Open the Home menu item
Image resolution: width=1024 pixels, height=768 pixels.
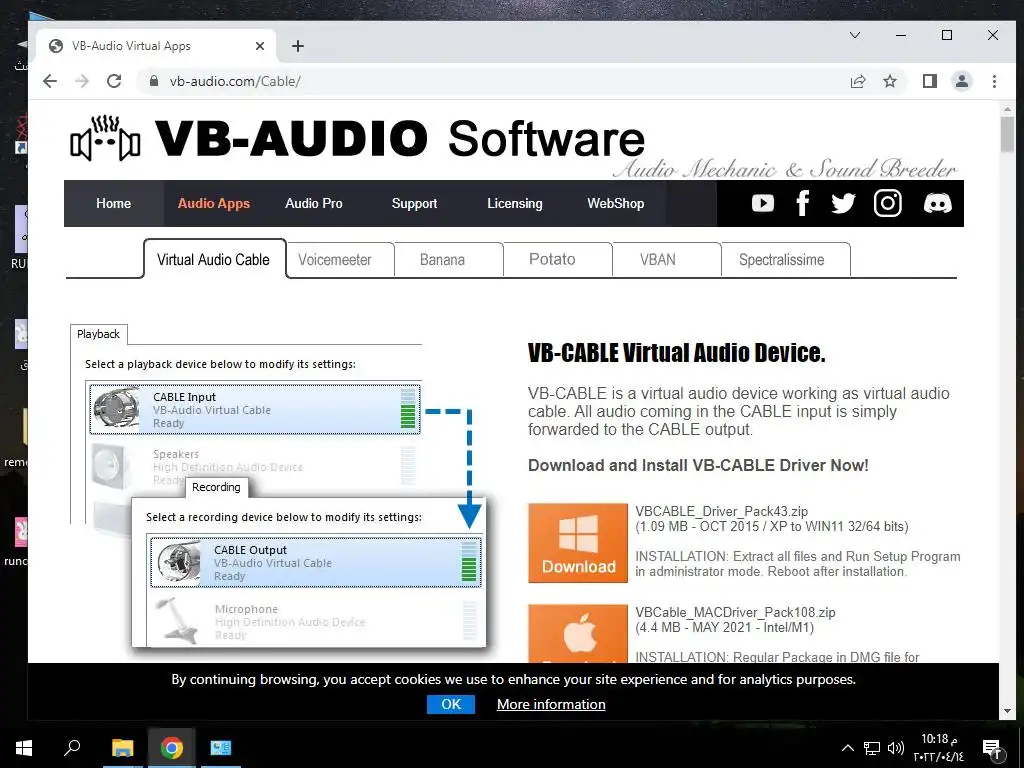[114, 203]
